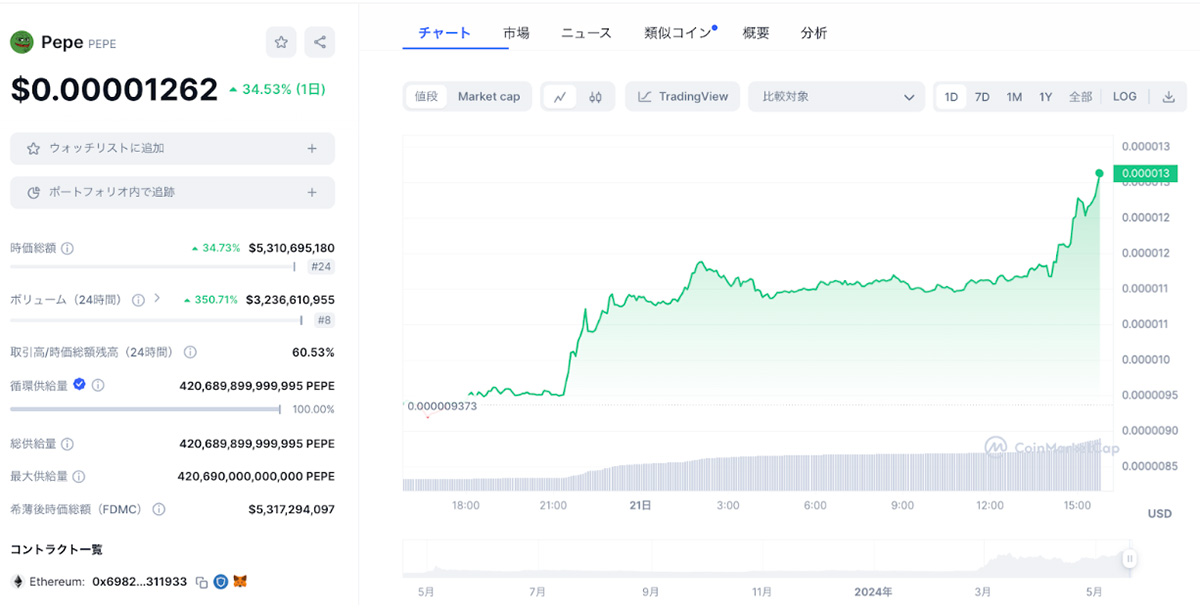Click the 0x6982...311933 contract address
1200x615 pixels.
pos(139,582)
